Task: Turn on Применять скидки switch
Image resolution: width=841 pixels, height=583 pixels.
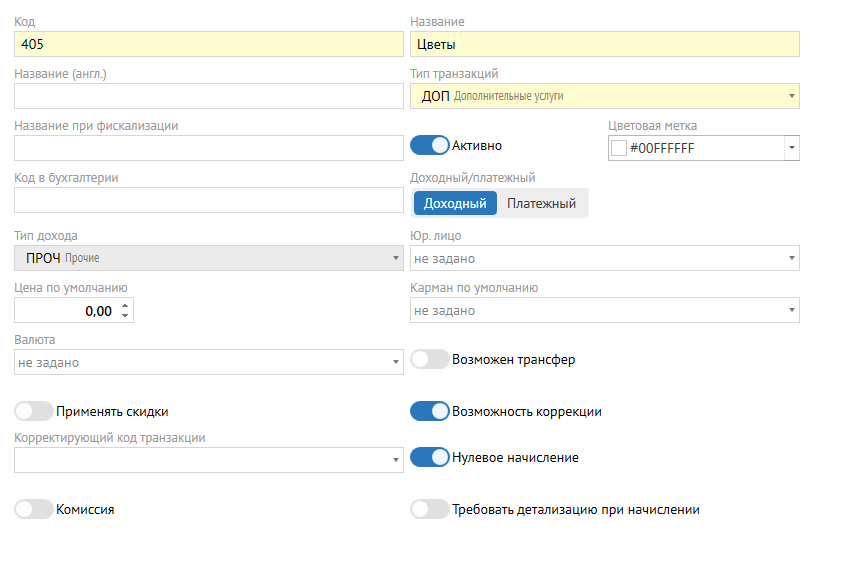Action: tap(34, 411)
